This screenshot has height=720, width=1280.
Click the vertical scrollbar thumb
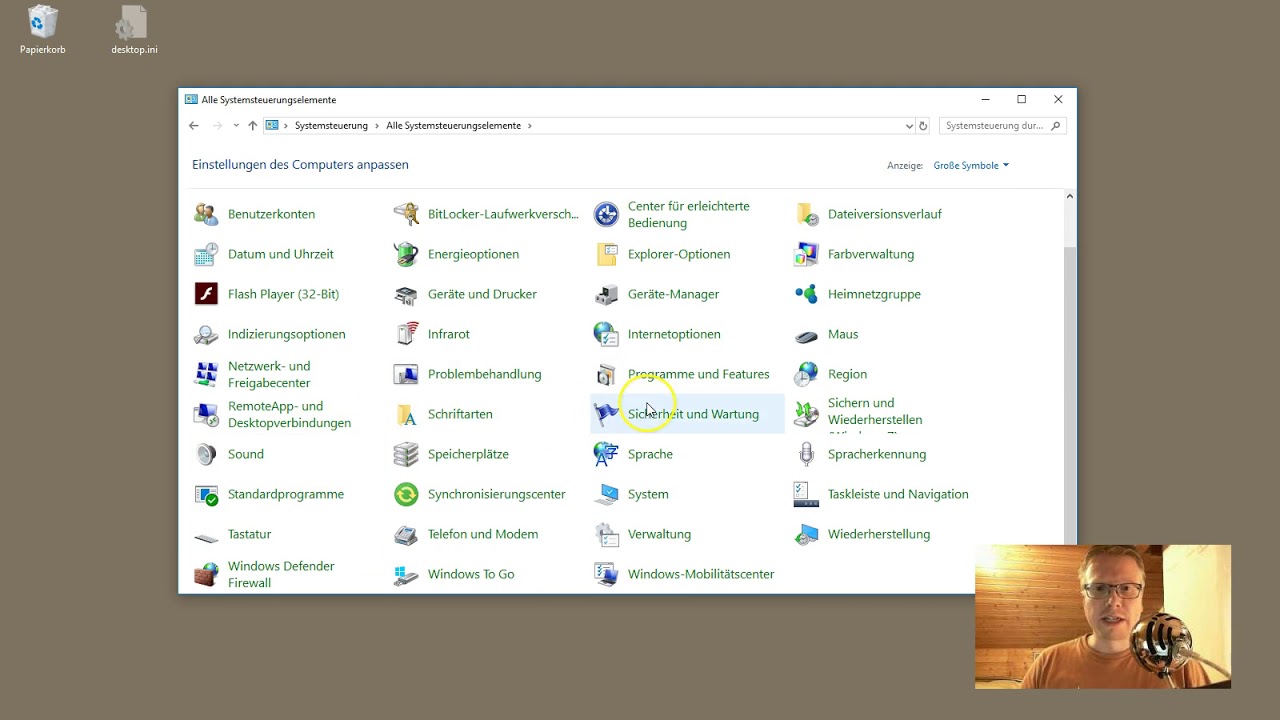tap(1069, 396)
